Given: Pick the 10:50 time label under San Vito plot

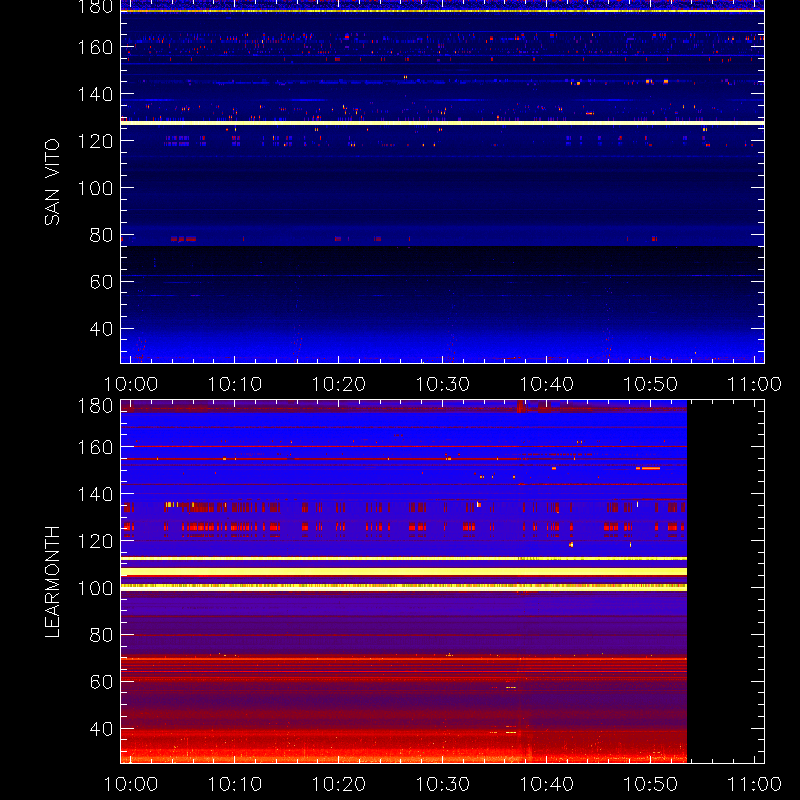Looking at the screenshot, I should click(651, 384).
